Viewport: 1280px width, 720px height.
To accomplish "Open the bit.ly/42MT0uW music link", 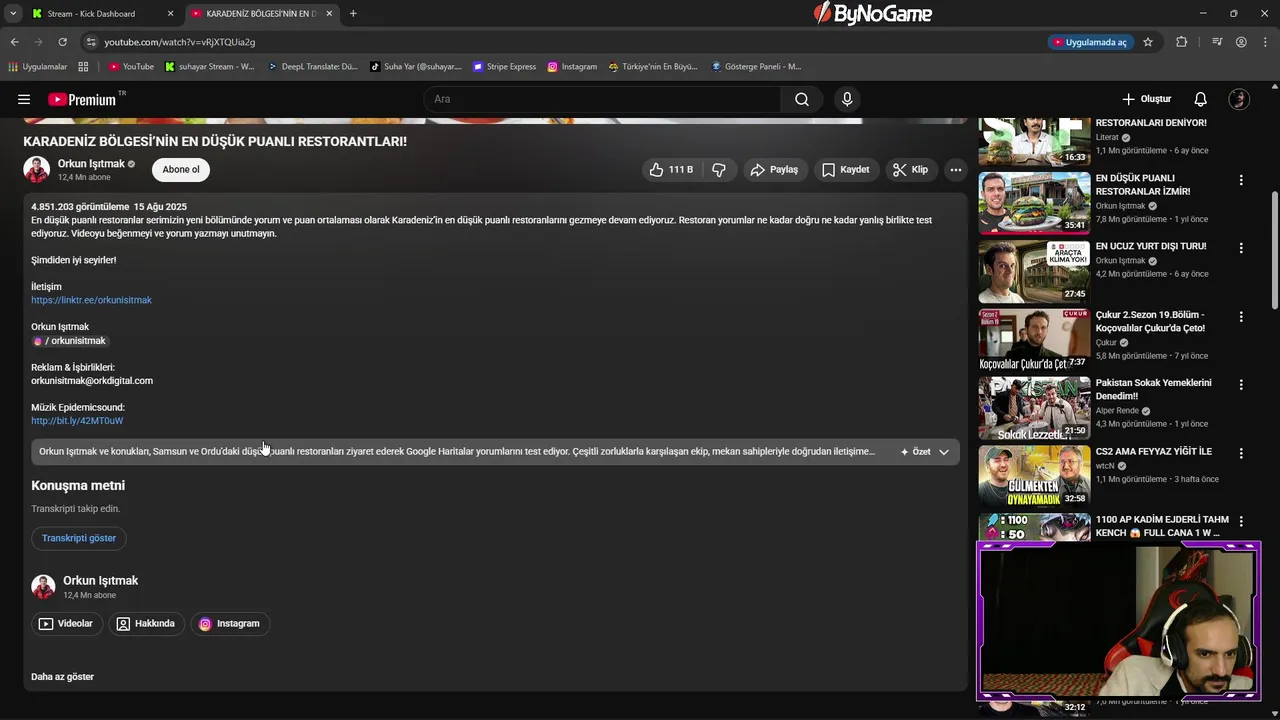I will point(77,421).
